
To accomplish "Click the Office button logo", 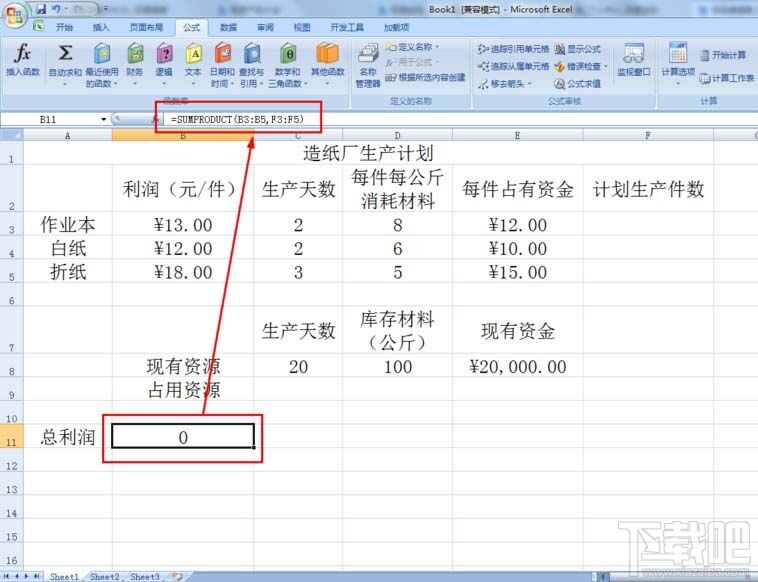I will (x=14, y=15).
